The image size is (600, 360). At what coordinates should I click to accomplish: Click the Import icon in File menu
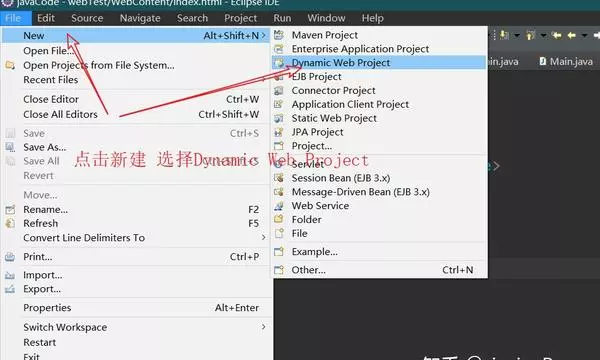[10, 275]
